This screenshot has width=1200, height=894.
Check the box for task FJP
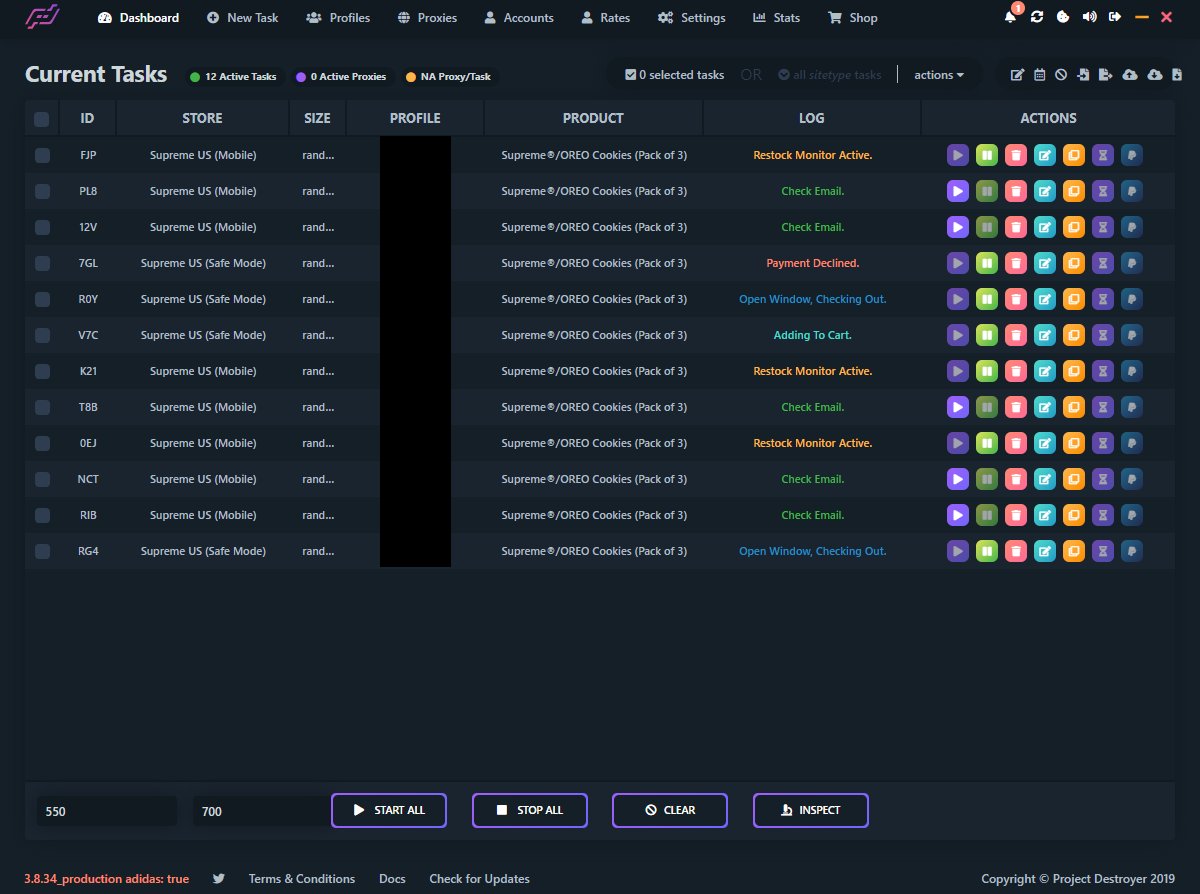(42, 155)
